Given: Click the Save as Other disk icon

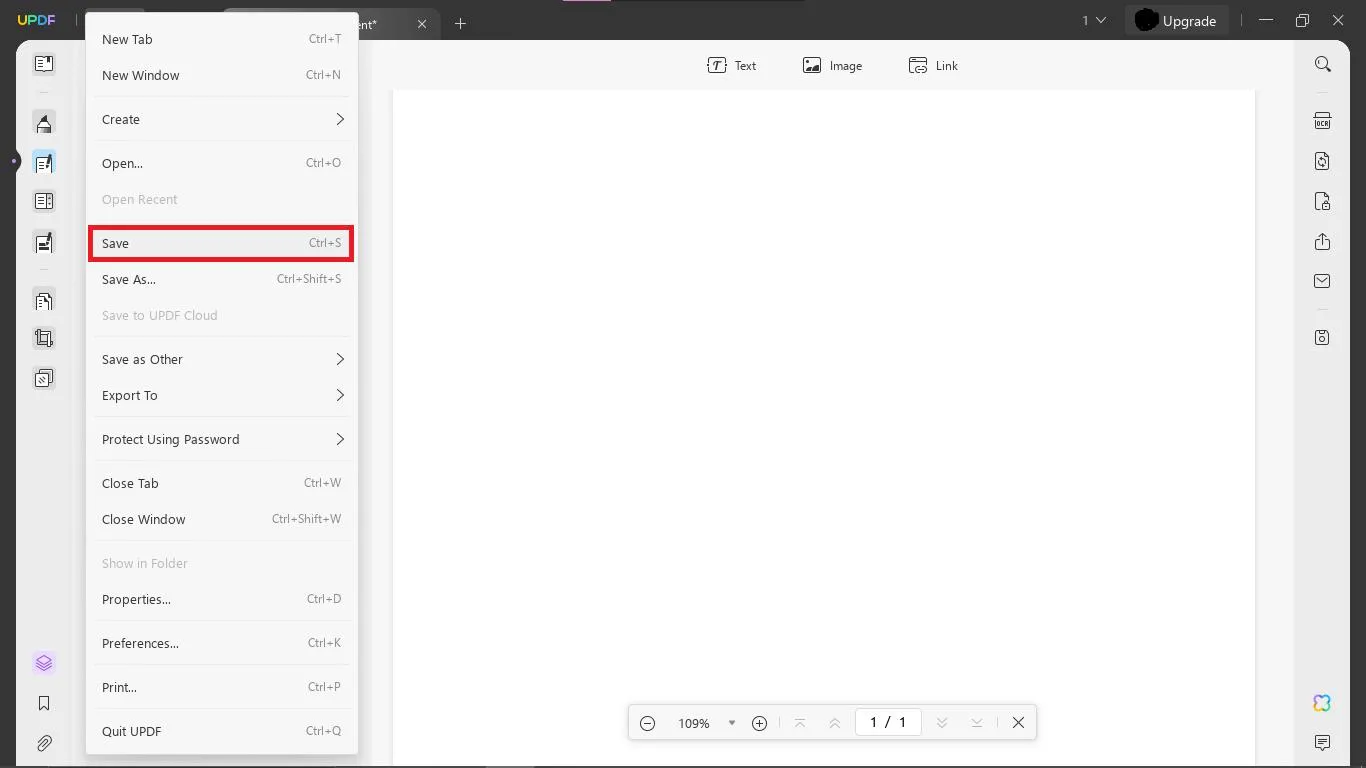Looking at the screenshot, I should tap(1322, 338).
